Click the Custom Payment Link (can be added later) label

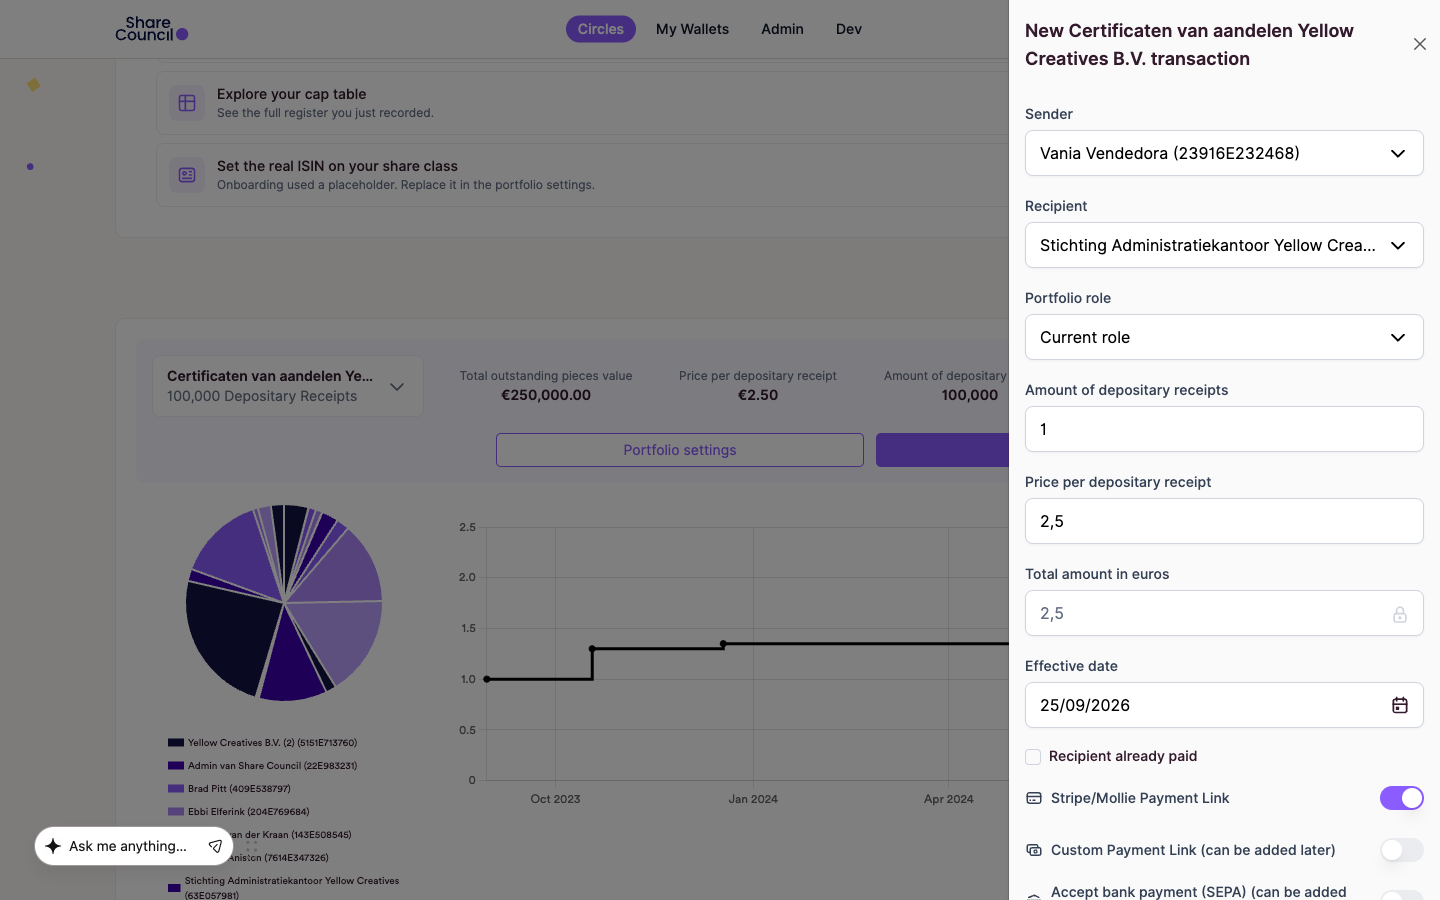pos(1193,850)
